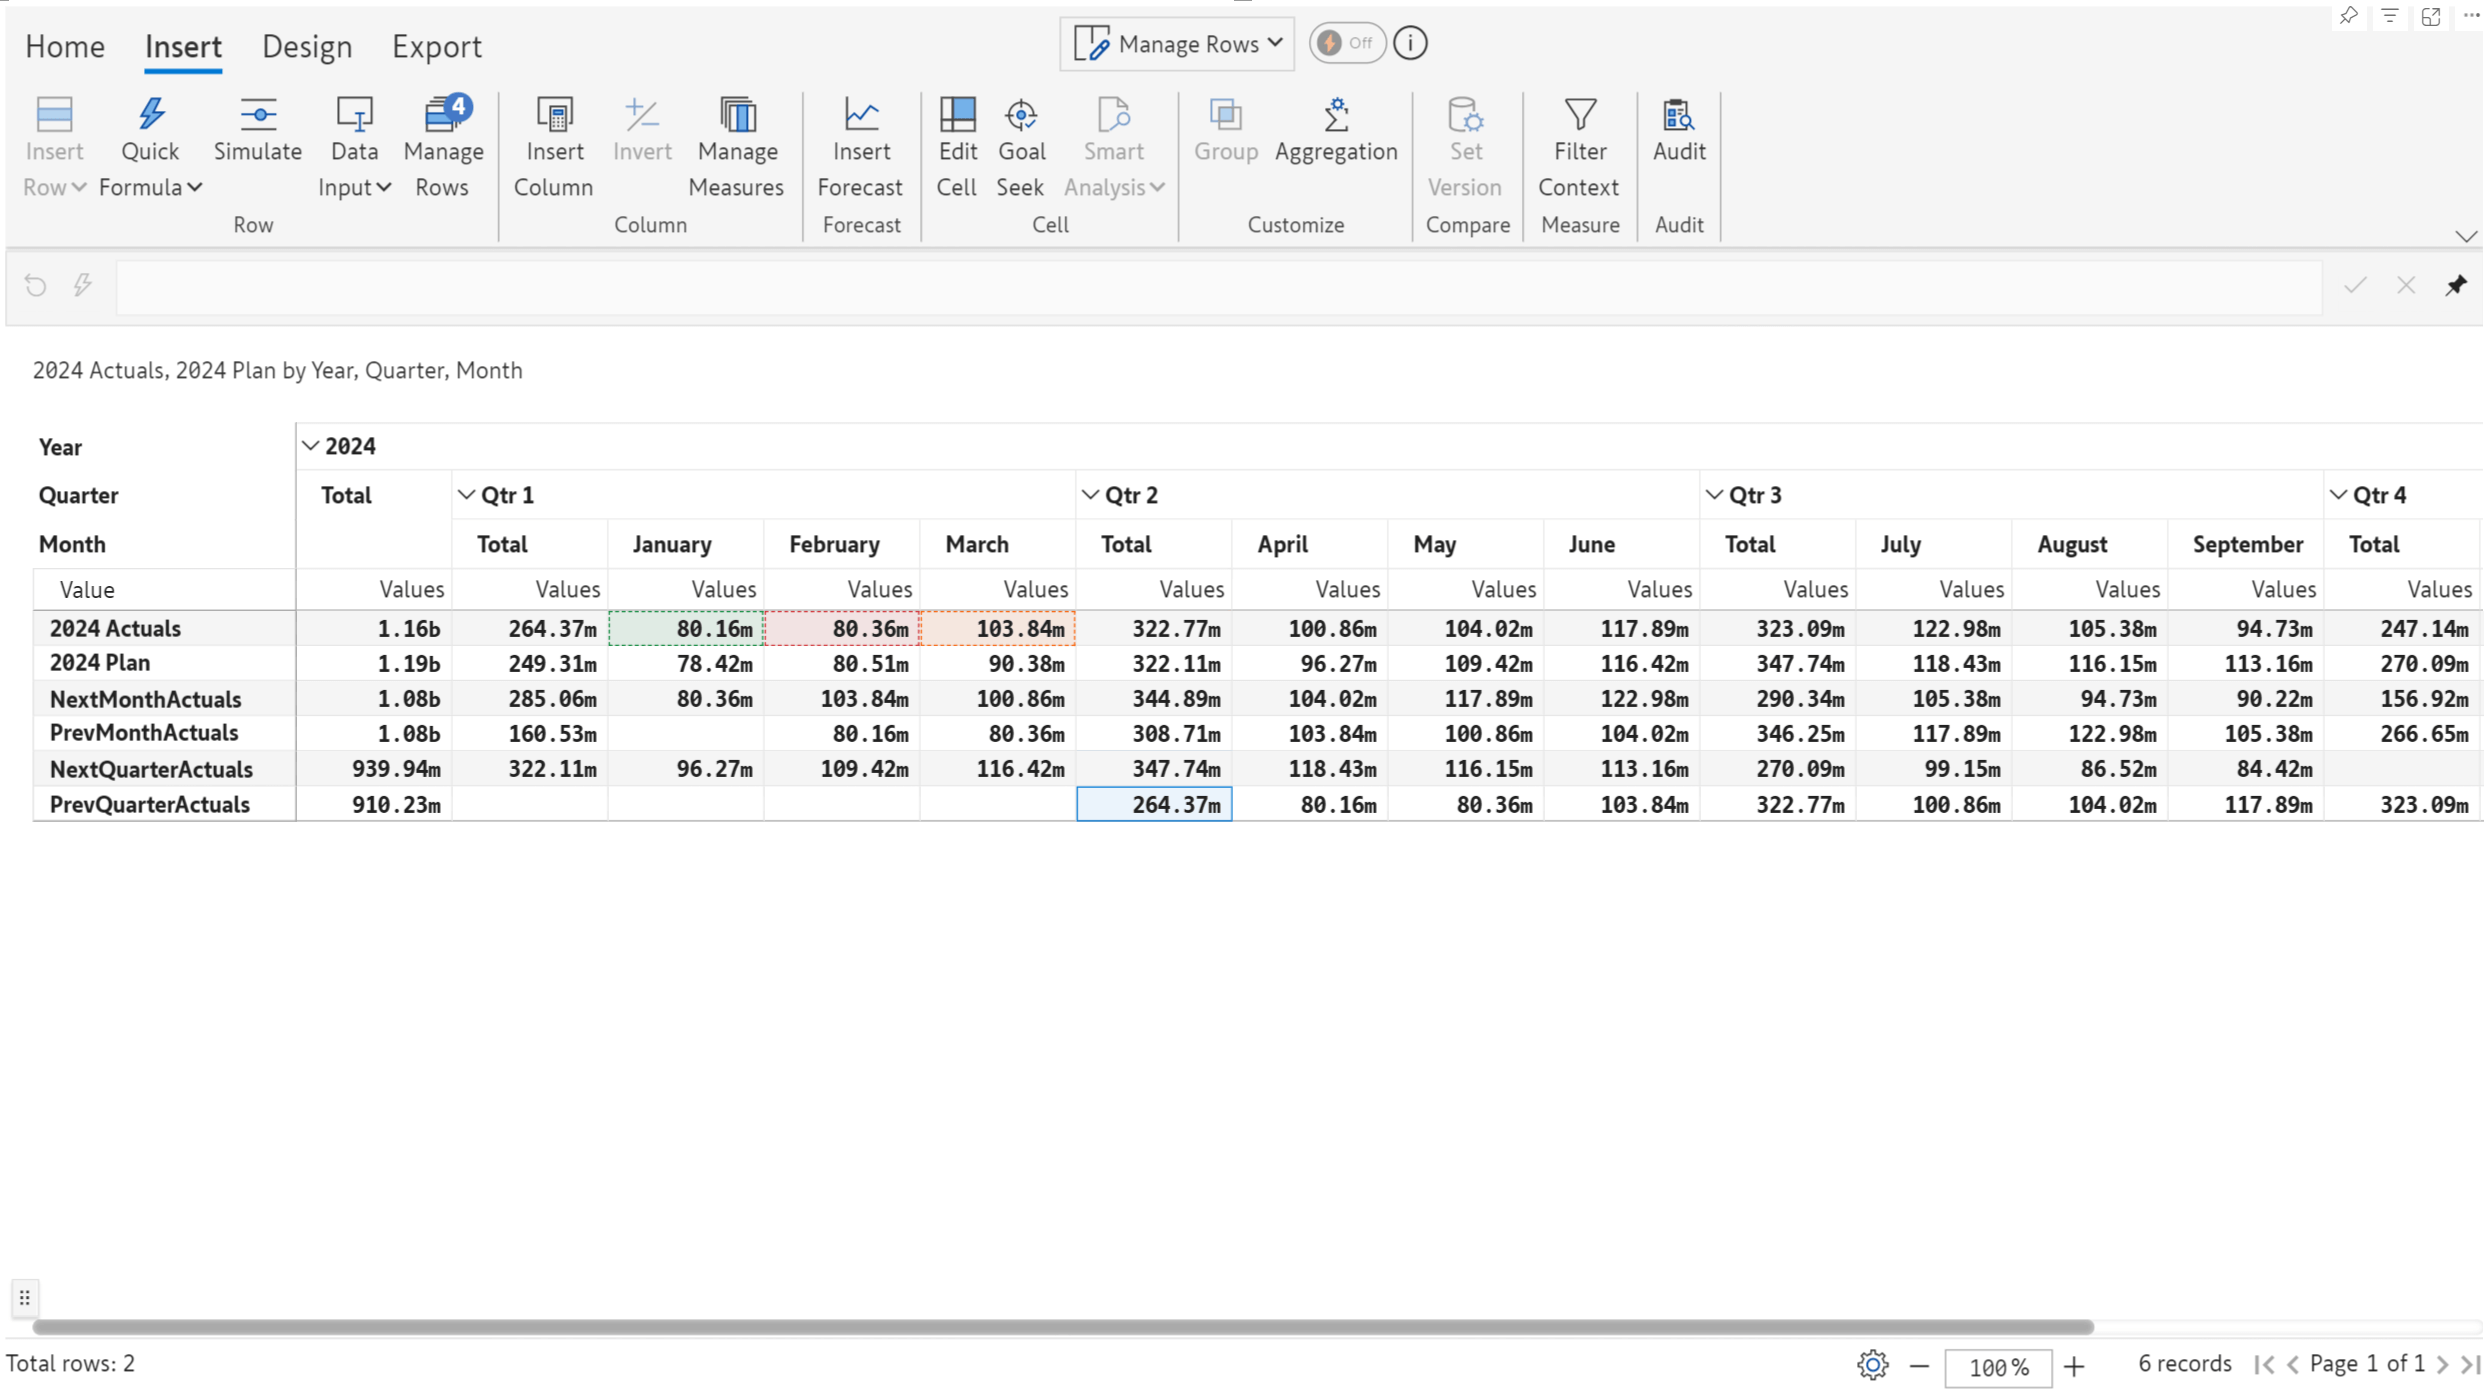Expand the Qtr 2 quarter column

pos(1091,493)
